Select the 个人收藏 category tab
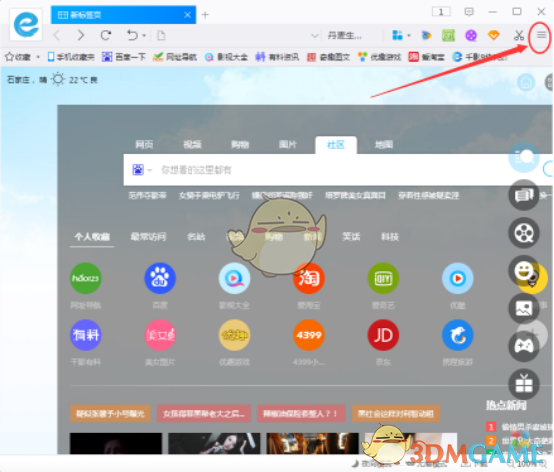This screenshot has height=472, width=554. [92, 237]
